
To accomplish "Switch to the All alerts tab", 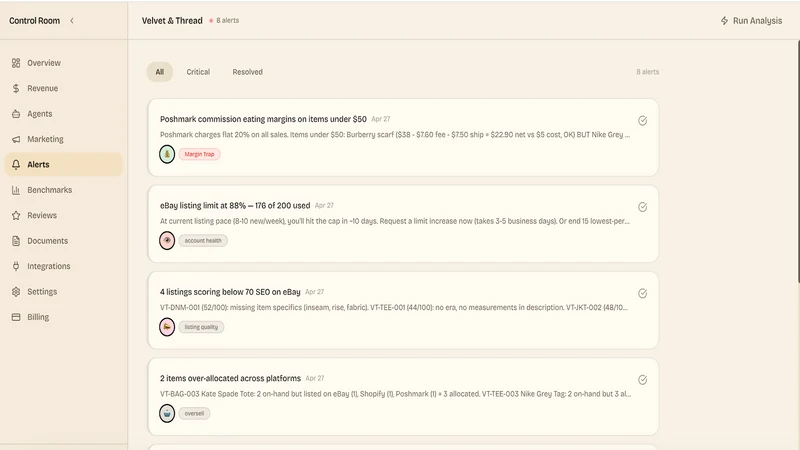I will click(160, 72).
